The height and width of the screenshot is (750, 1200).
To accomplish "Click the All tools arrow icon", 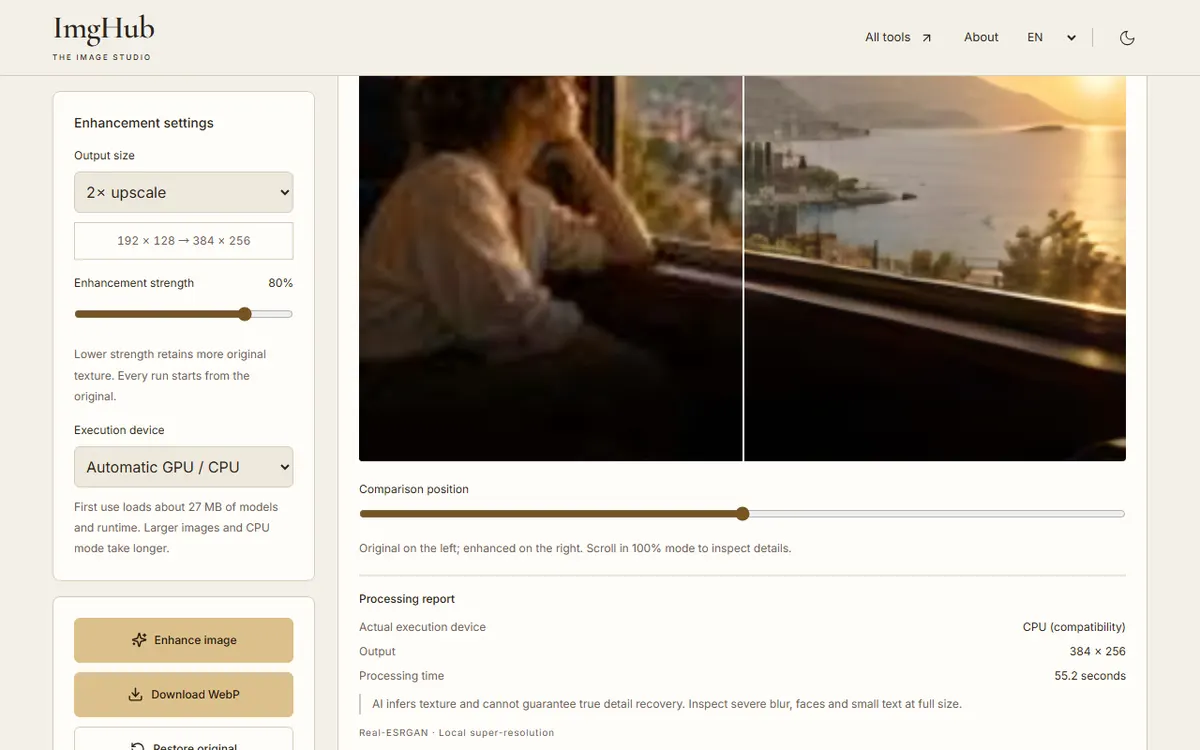I will click(x=927, y=38).
